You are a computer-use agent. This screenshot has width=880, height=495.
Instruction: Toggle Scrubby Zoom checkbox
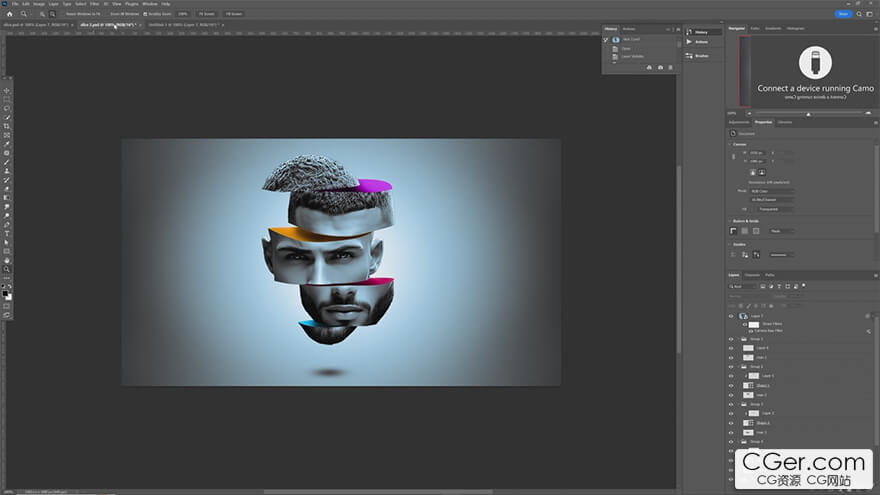click(146, 14)
